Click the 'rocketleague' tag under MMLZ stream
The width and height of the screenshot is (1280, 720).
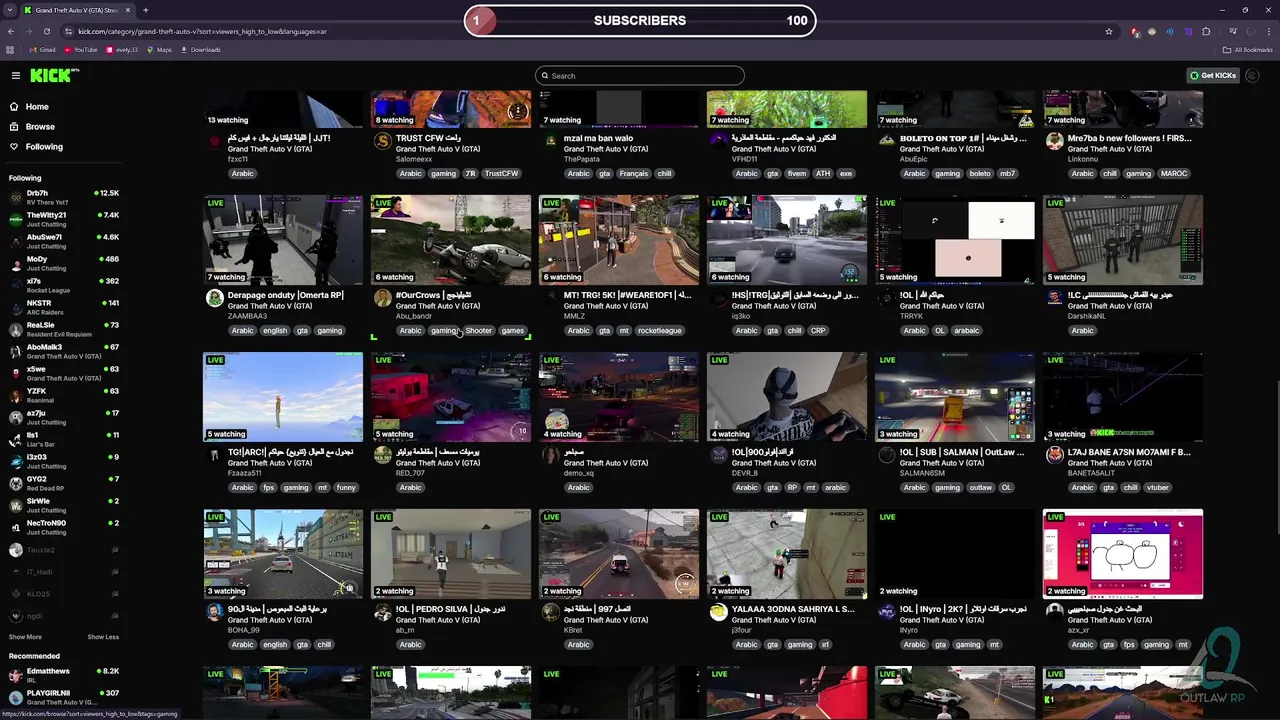(x=660, y=331)
